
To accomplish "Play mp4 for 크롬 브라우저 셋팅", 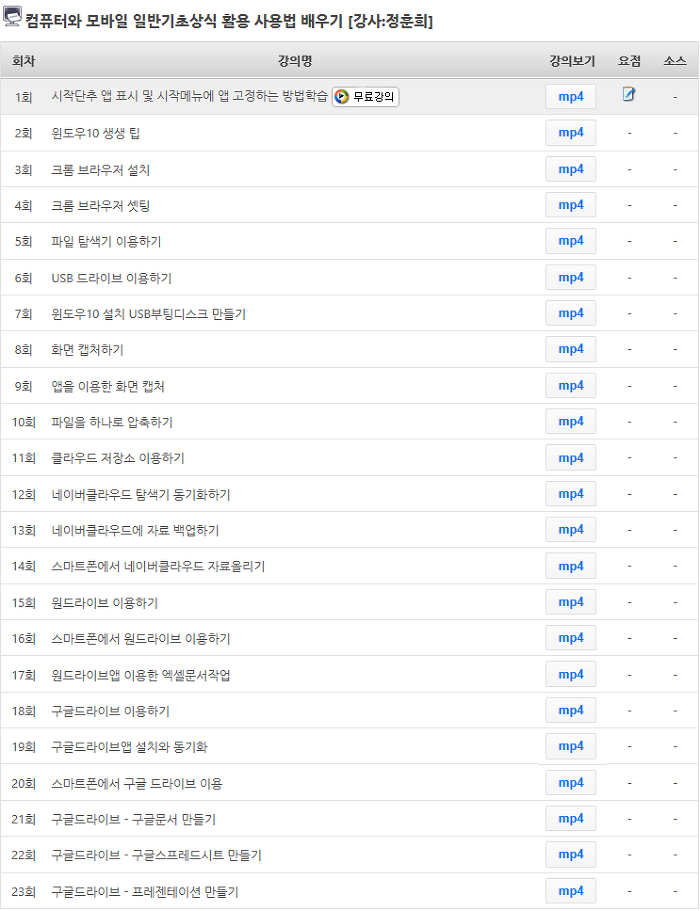I will tap(570, 205).
